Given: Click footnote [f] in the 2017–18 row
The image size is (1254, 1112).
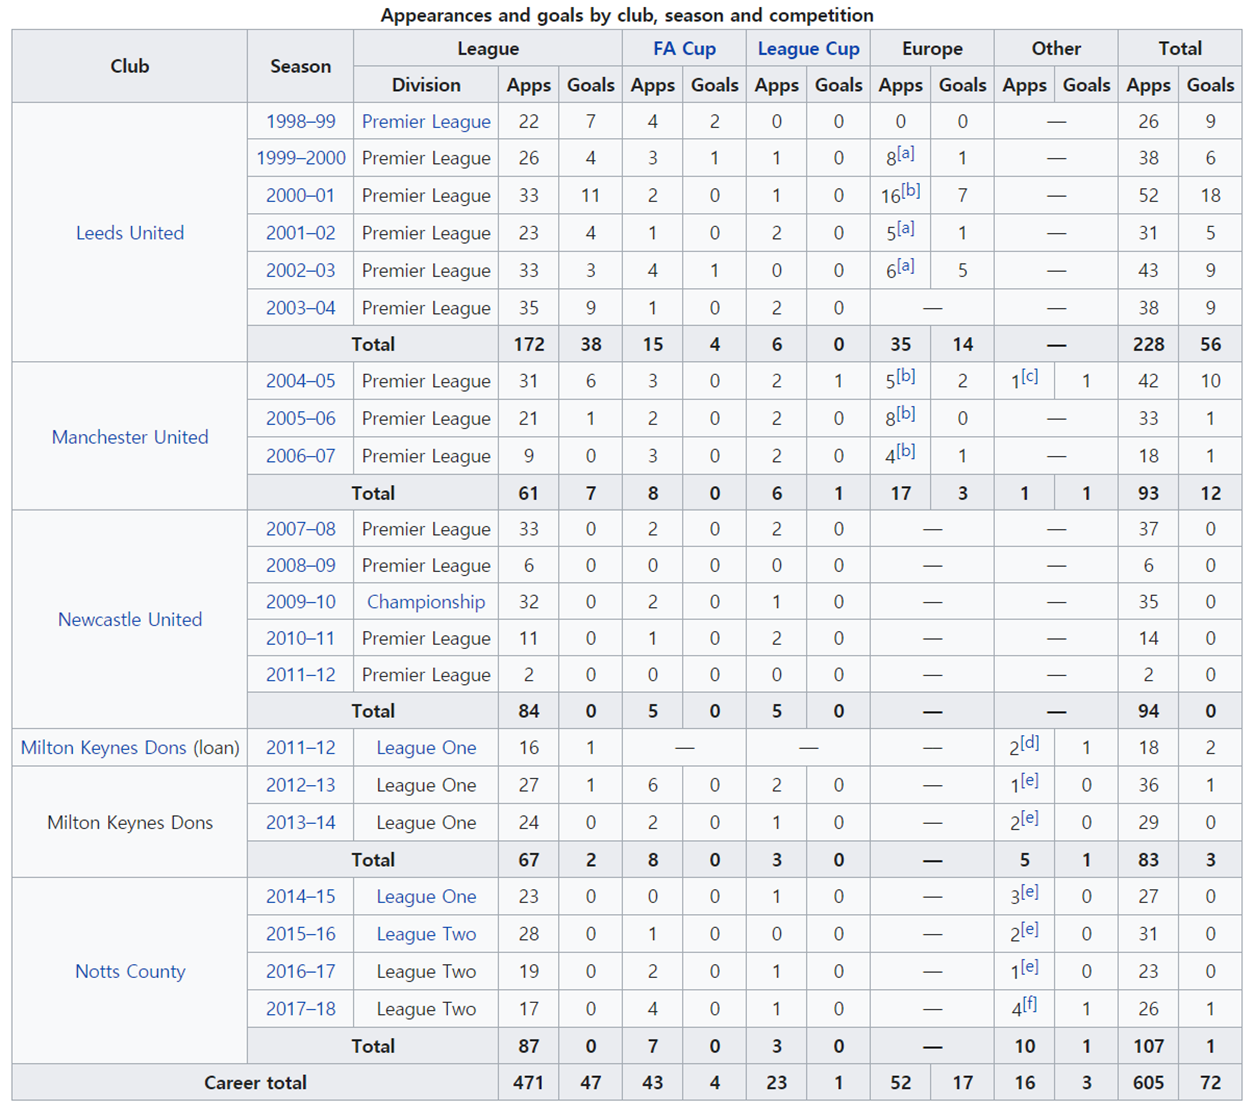Looking at the screenshot, I should 1029,1004.
